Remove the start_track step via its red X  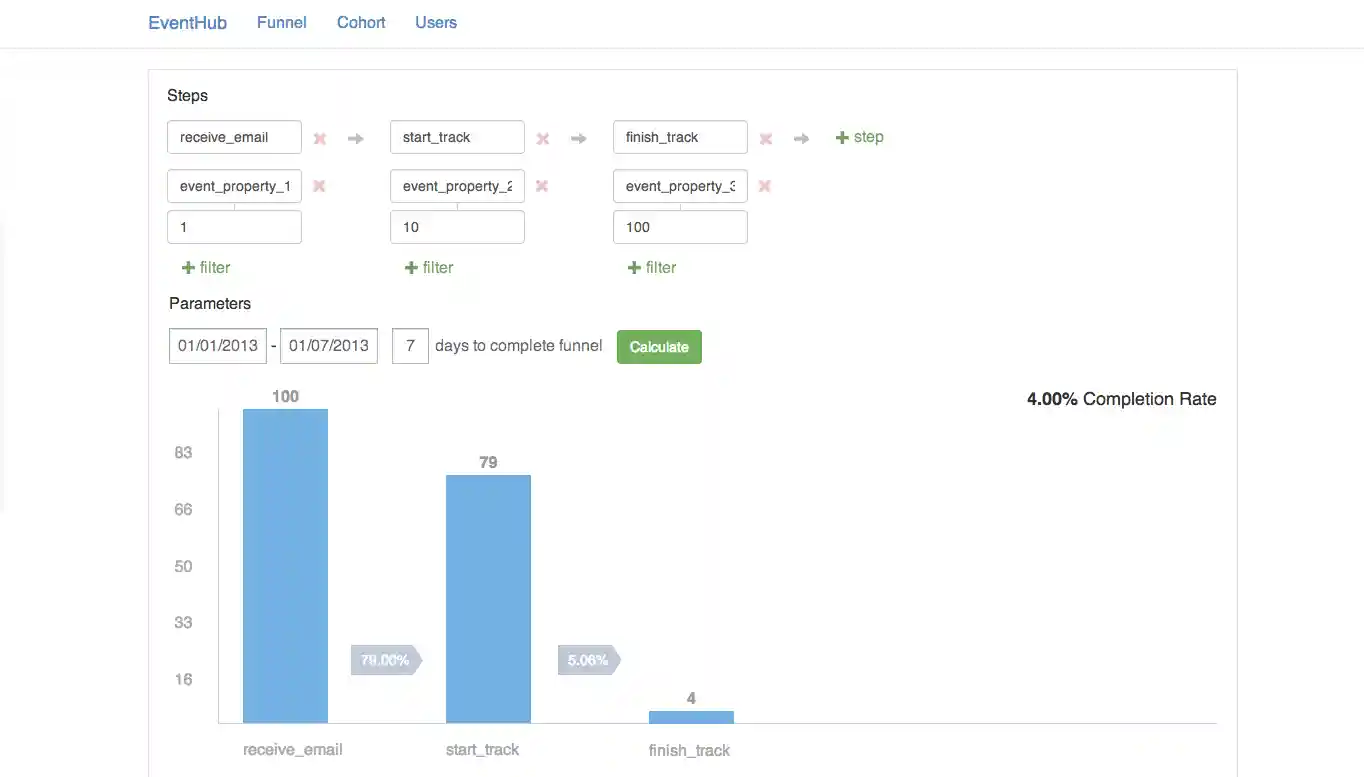click(542, 137)
